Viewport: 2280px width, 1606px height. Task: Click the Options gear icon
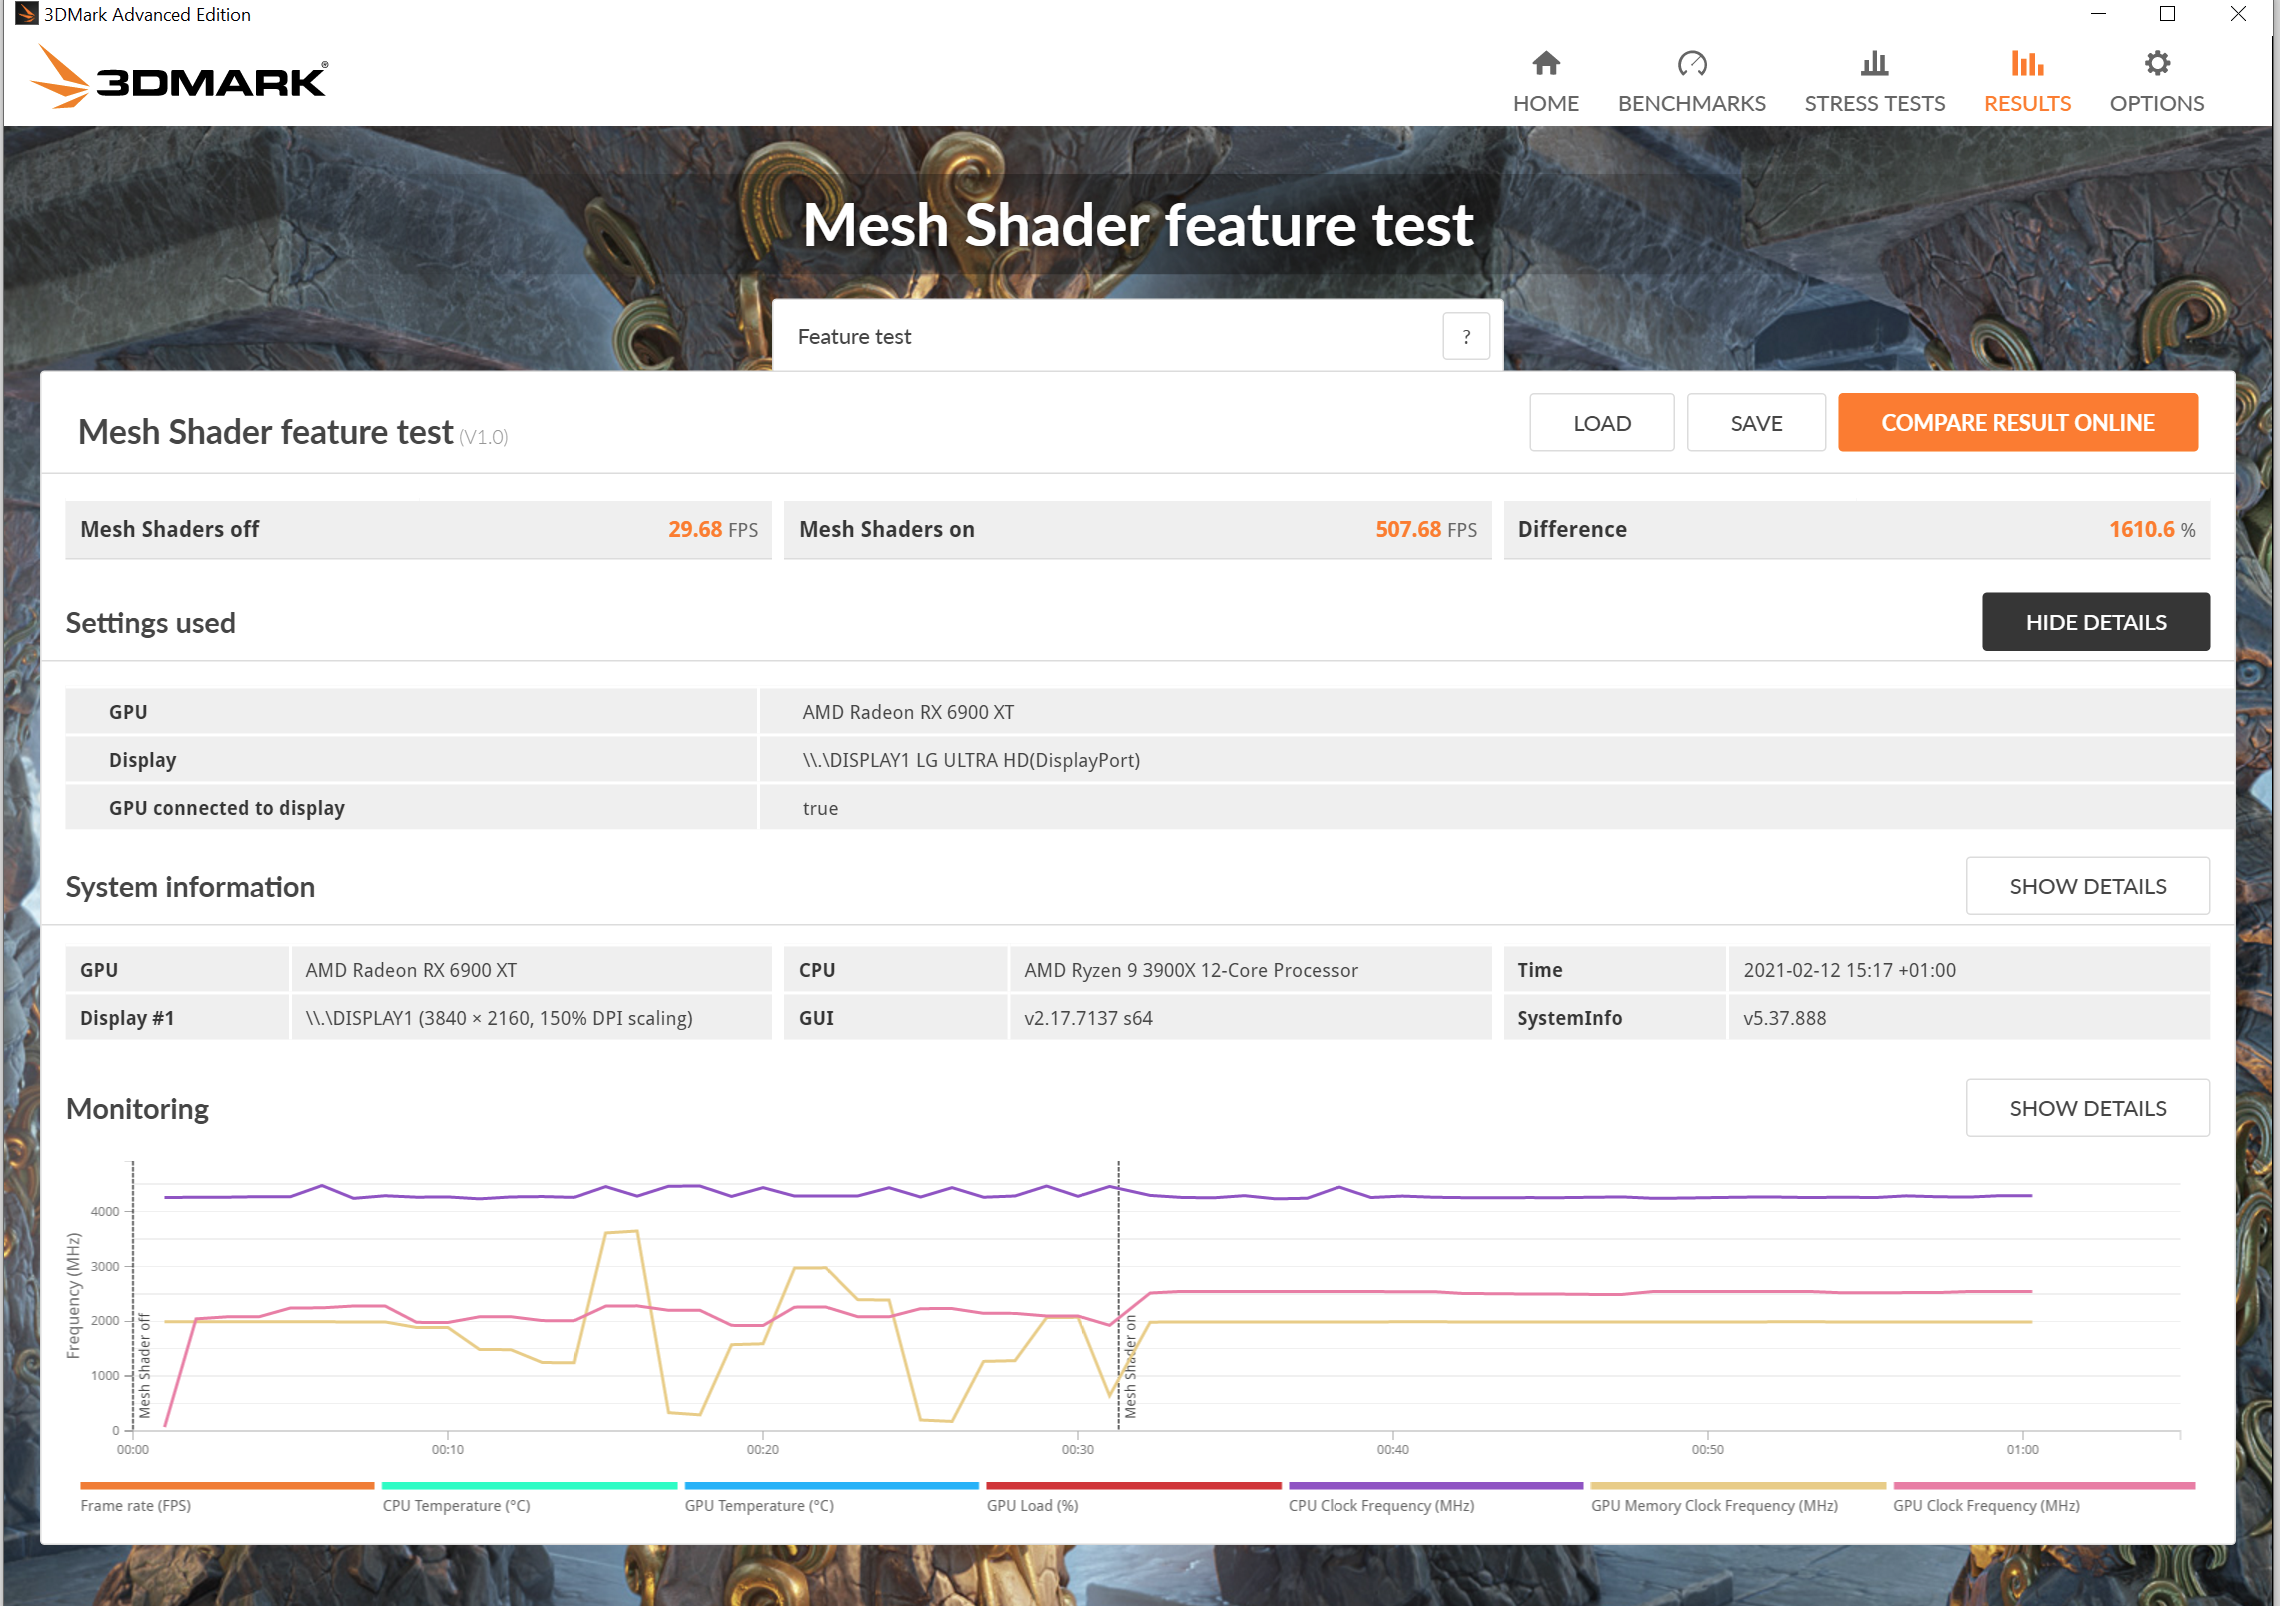point(2157,63)
